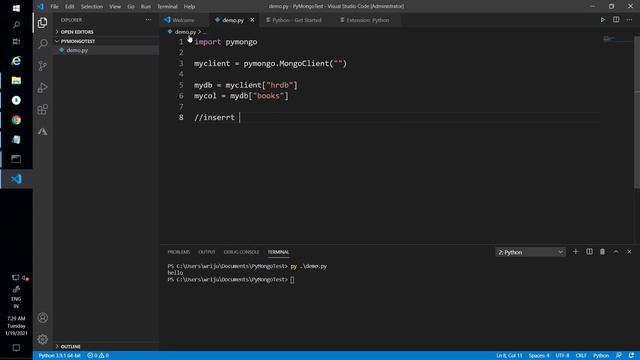Open errors and warnings count in status bar

click(x=98, y=356)
